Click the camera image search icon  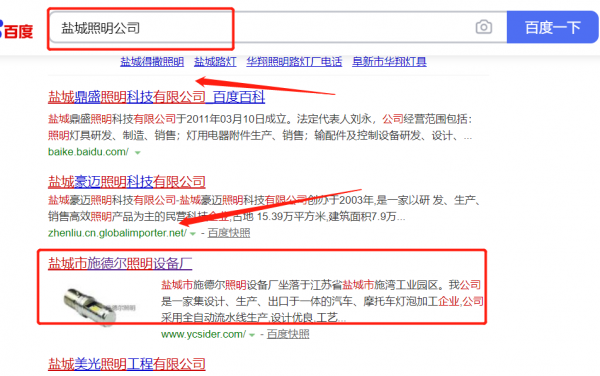[484, 27]
